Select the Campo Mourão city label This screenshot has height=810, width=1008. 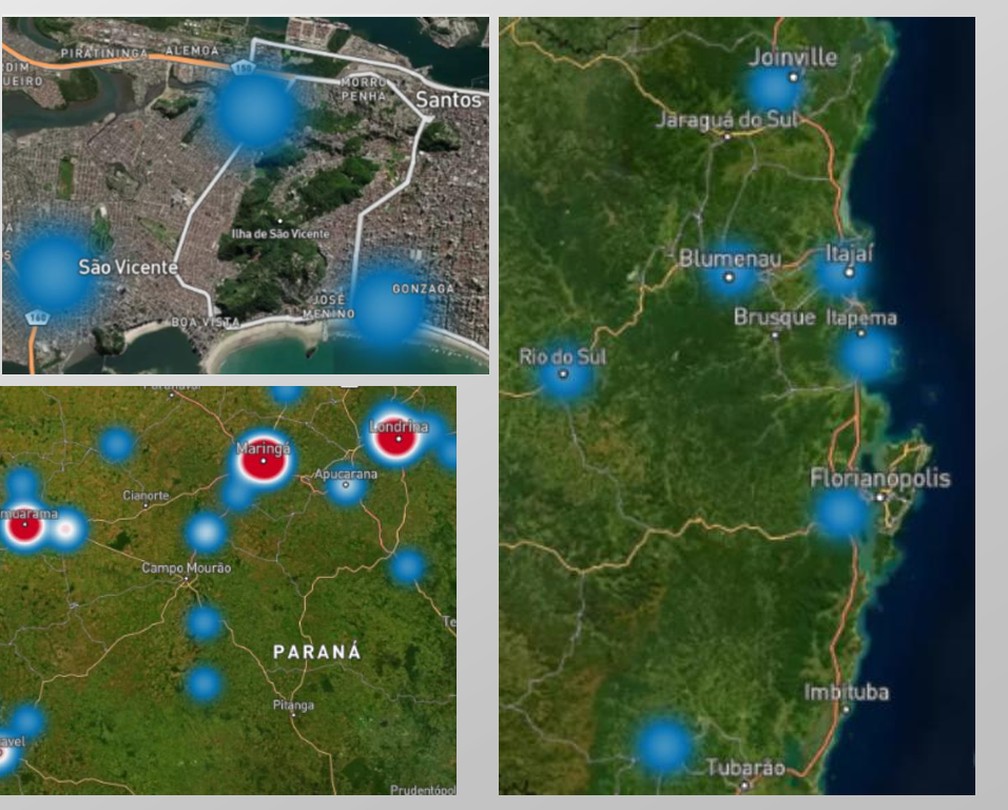point(186,568)
